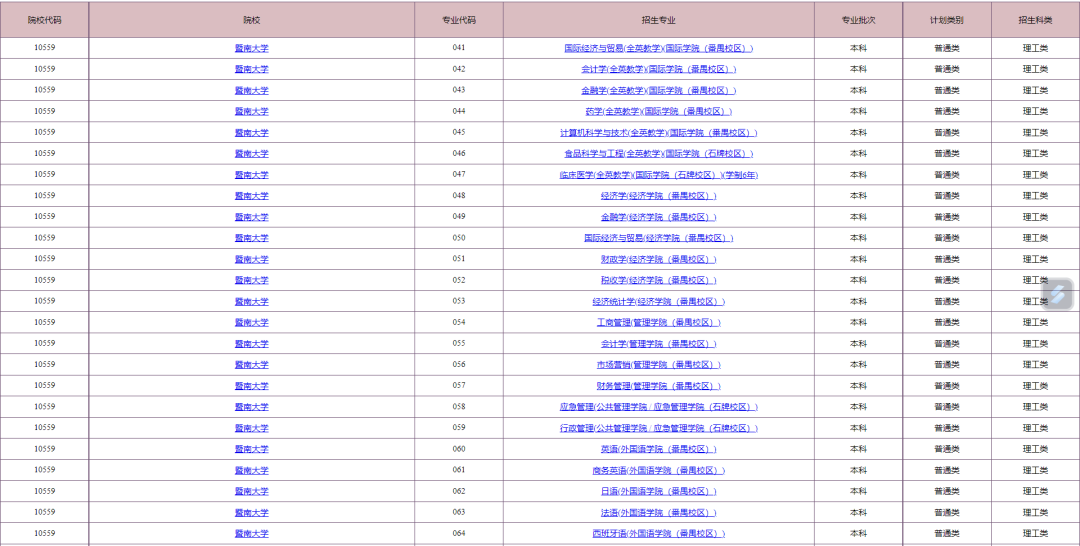Open 税收学(经济学院) major link
Viewport: 1080px width, 546px height.
coord(658,280)
